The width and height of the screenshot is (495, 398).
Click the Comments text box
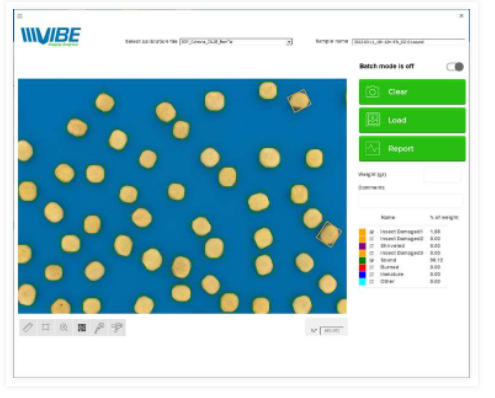pyautogui.click(x=411, y=201)
